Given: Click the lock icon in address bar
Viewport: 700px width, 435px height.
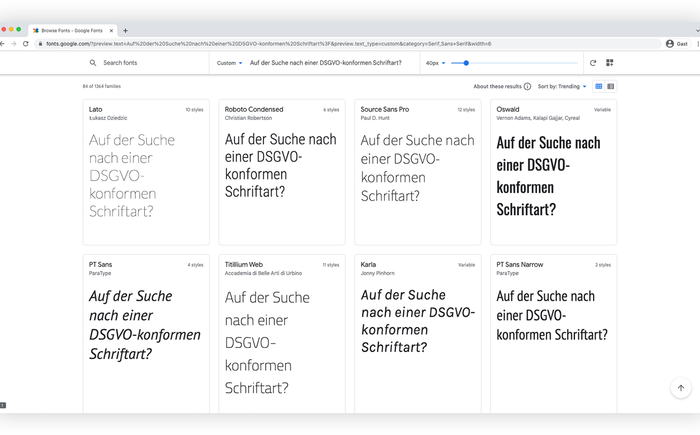Looking at the screenshot, I should [40, 44].
